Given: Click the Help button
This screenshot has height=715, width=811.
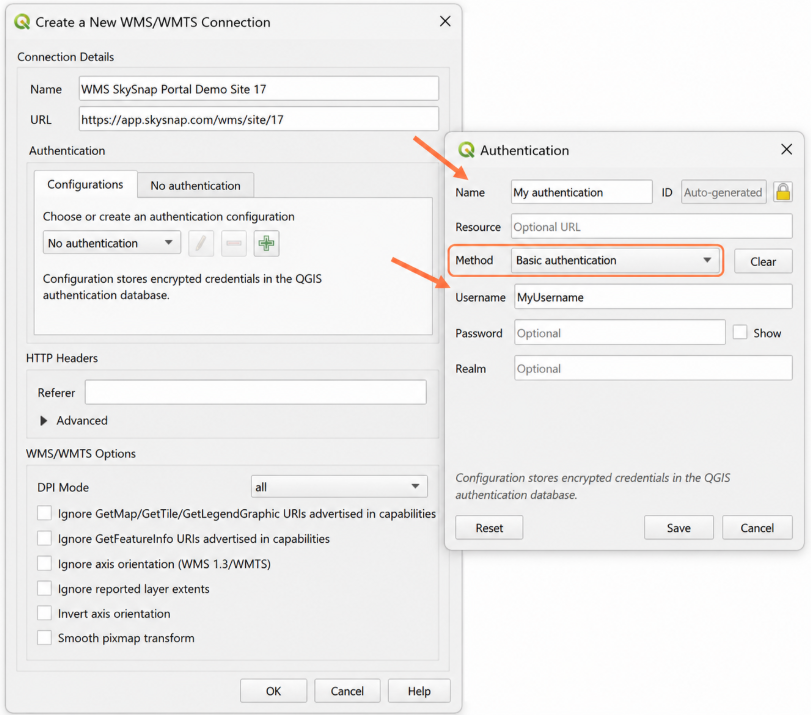Looking at the screenshot, I should 419,691.
